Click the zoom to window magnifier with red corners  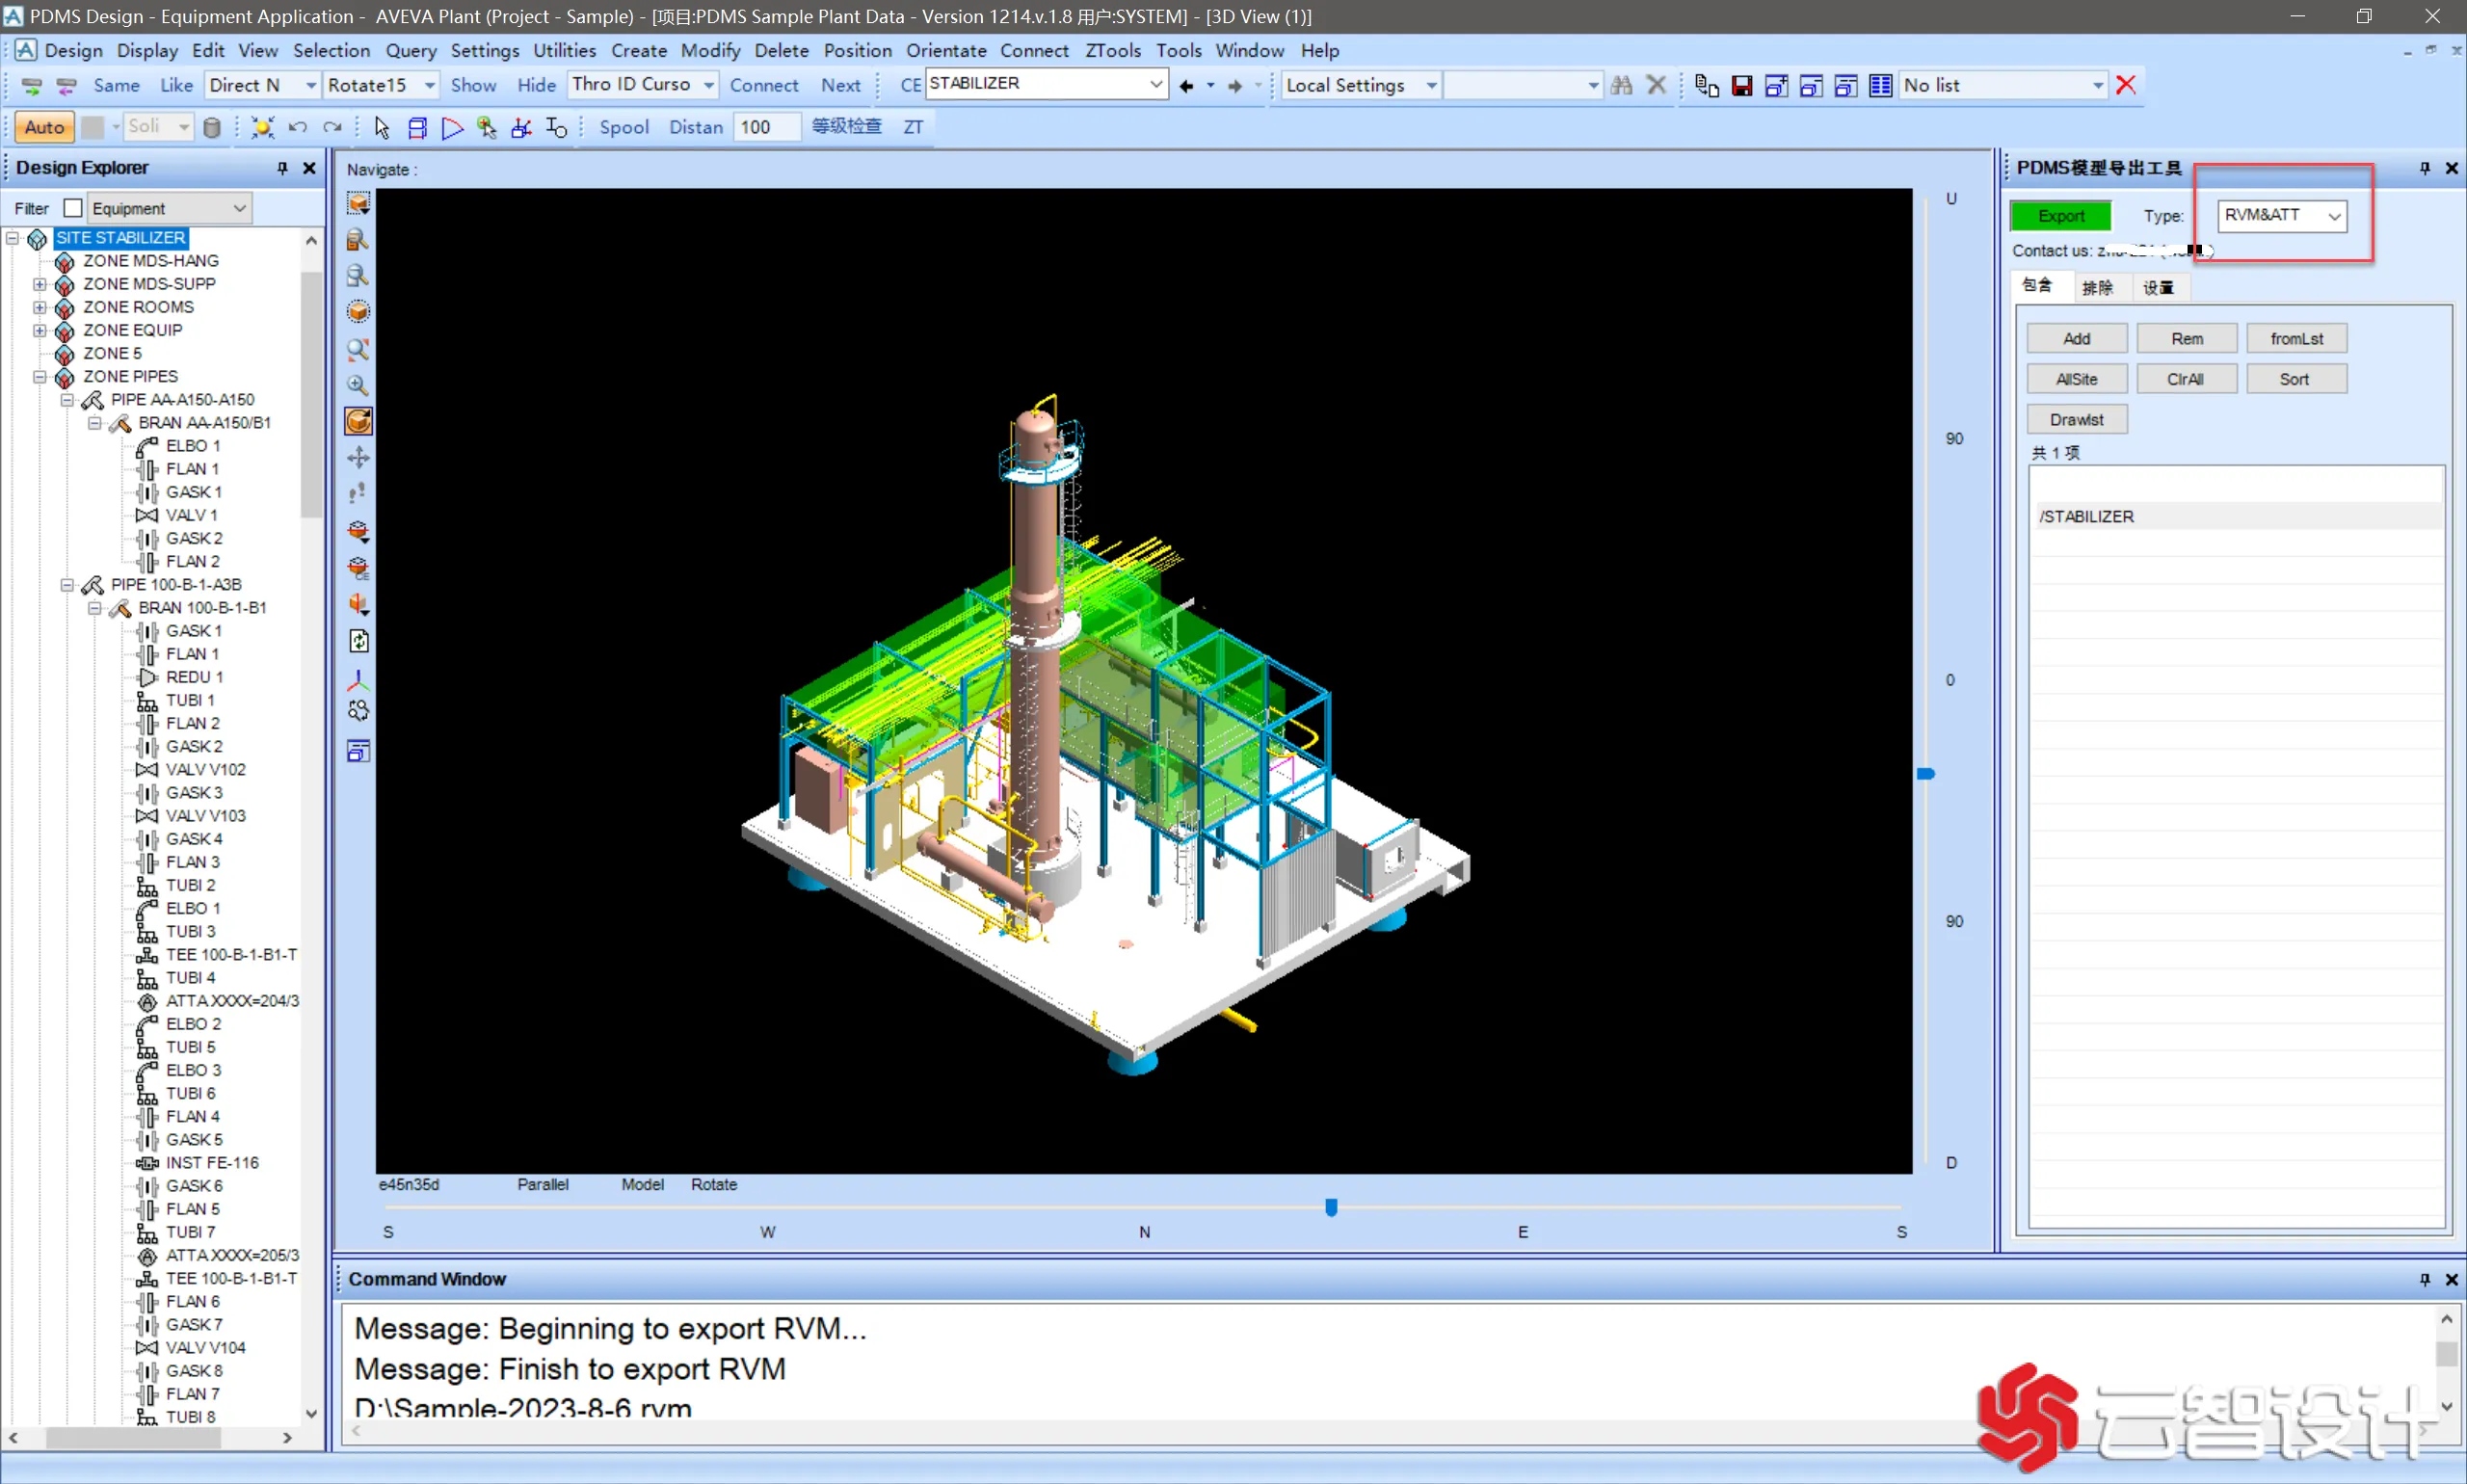click(358, 349)
